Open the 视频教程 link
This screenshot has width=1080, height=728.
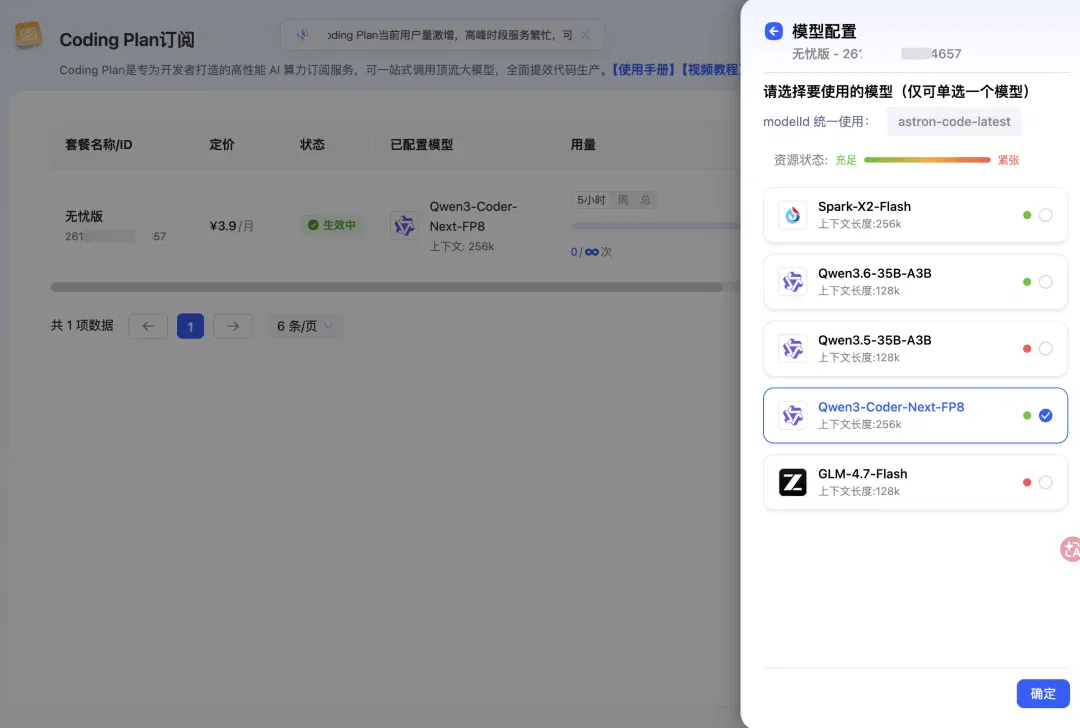click(x=709, y=70)
